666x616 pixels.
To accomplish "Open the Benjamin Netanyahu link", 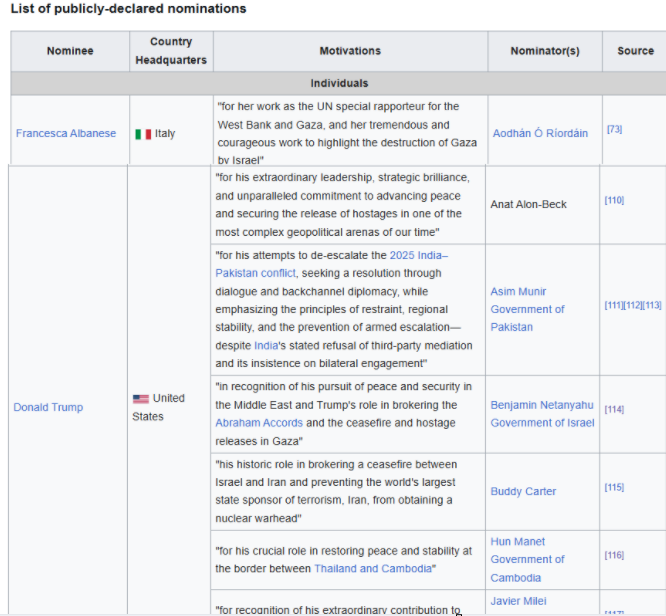I will 541,405.
